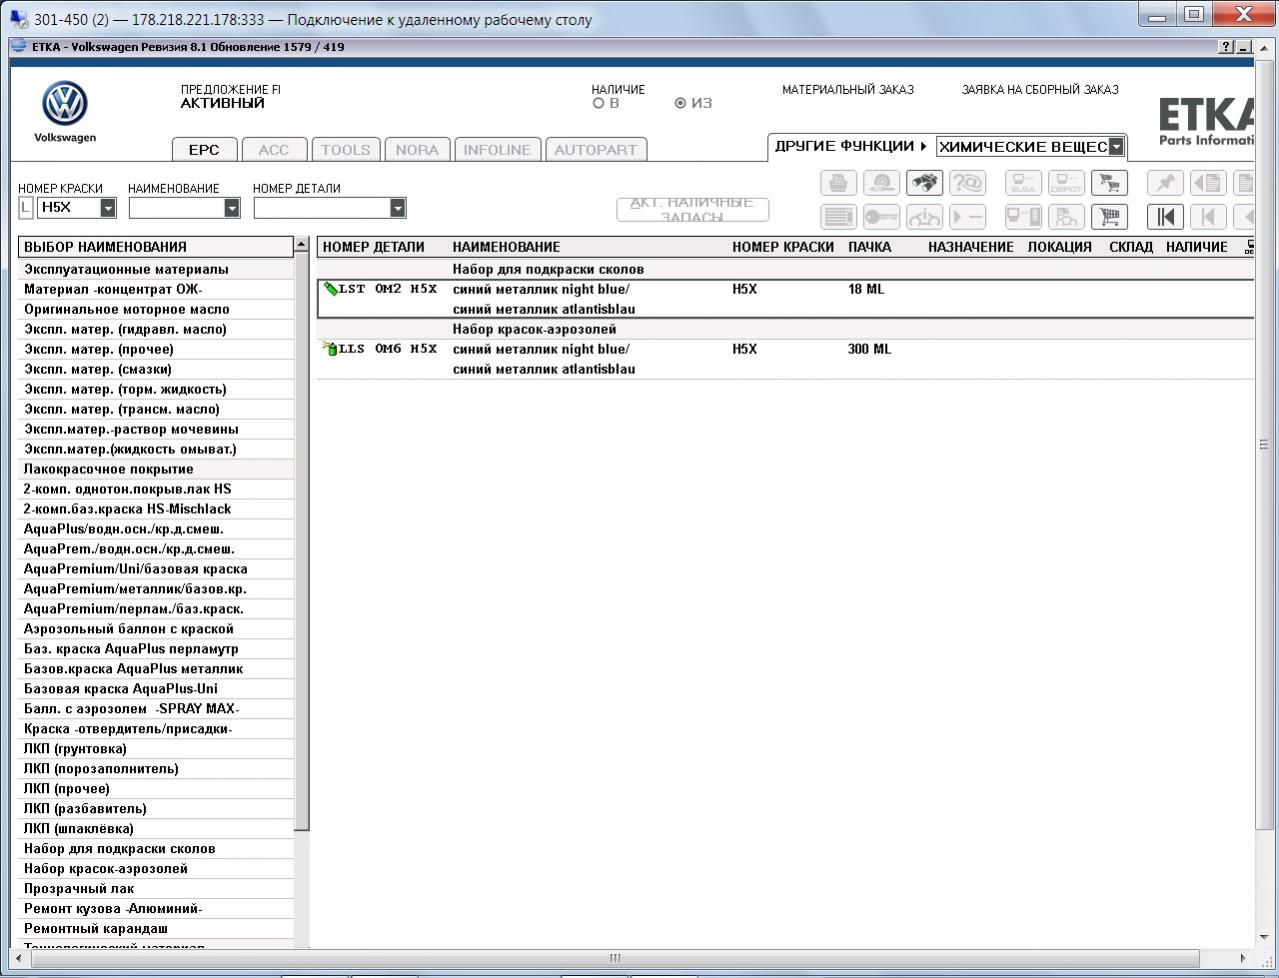Click the ELSA toolbar icon
The height and width of the screenshot is (978, 1279).
point(1023,183)
